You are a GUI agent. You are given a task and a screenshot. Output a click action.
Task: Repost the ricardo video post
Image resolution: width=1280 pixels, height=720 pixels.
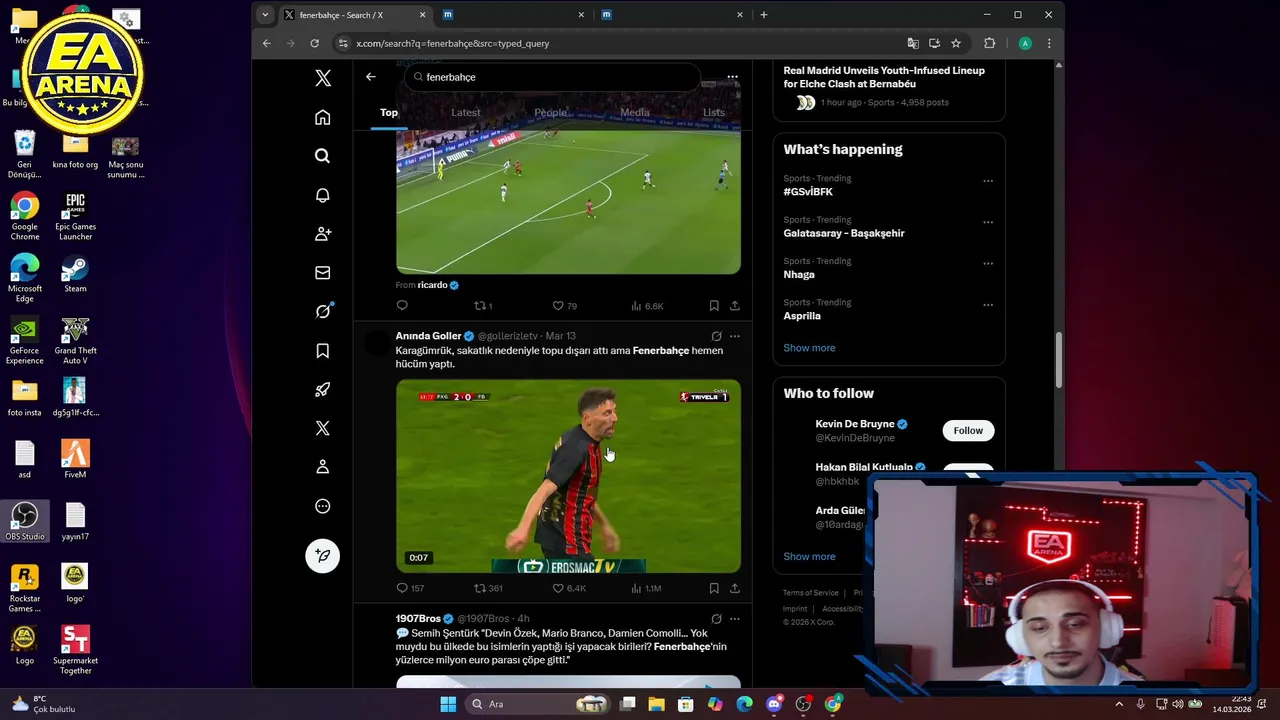click(482, 305)
